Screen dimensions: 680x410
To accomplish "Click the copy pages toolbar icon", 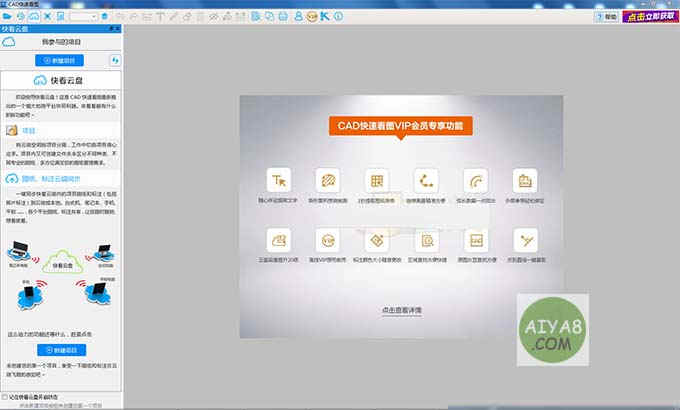I will [269, 16].
